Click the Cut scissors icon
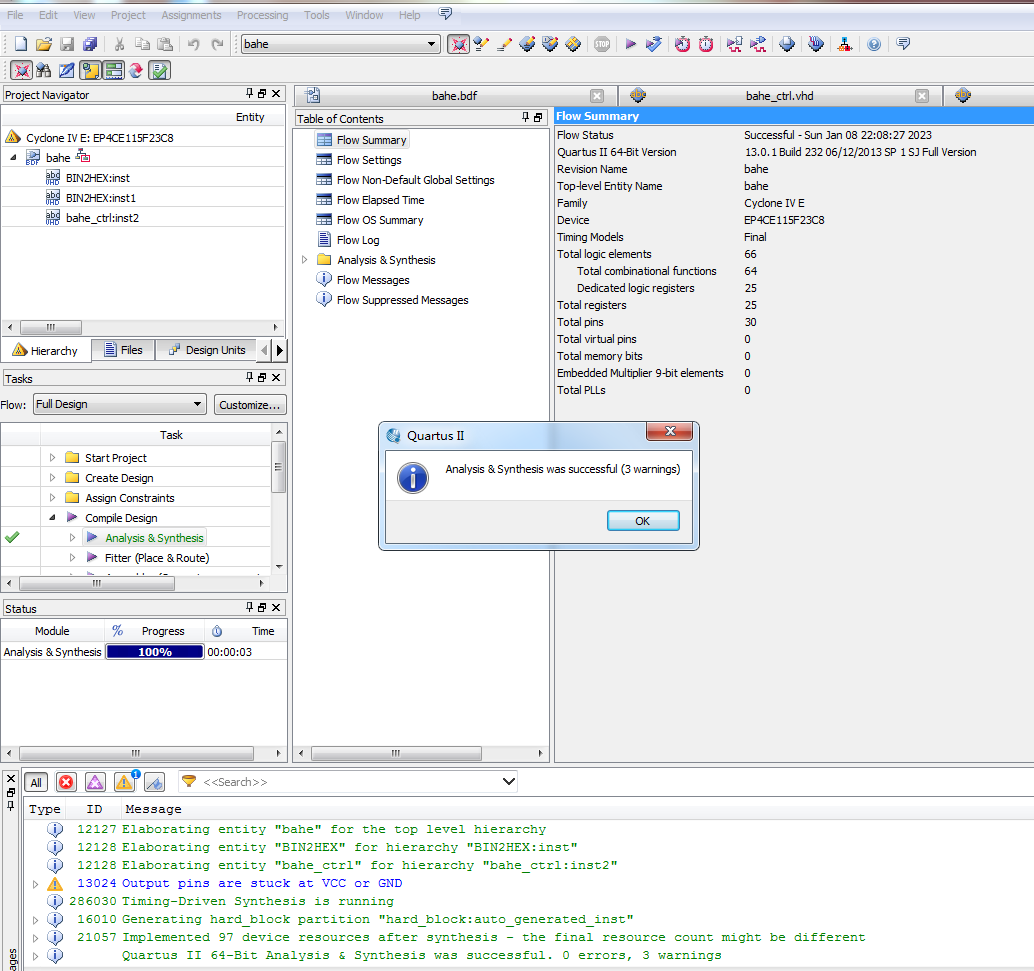The width and height of the screenshot is (1034, 971). 119,44
